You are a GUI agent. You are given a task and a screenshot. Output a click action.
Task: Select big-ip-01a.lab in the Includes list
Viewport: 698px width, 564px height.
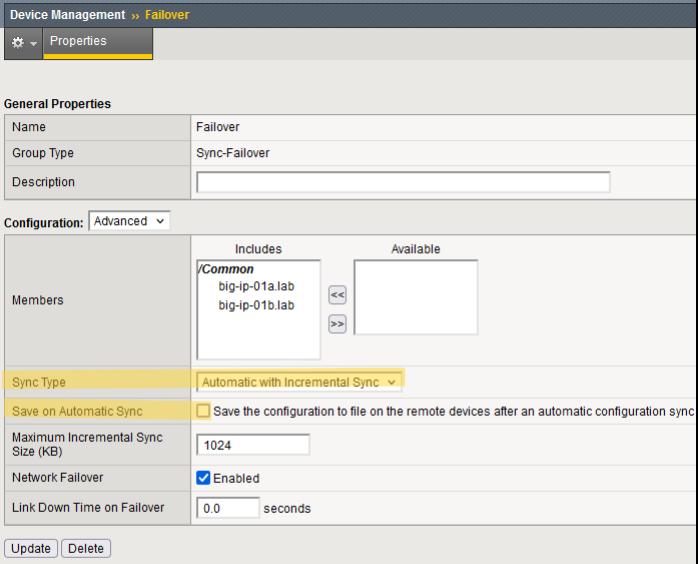pyautogui.click(x=256, y=287)
